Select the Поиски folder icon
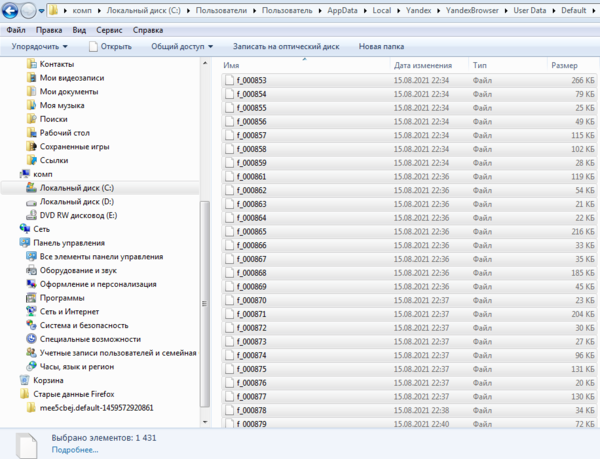Image resolution: width=600 pixels, height=459 pixels. coord(31,119)
